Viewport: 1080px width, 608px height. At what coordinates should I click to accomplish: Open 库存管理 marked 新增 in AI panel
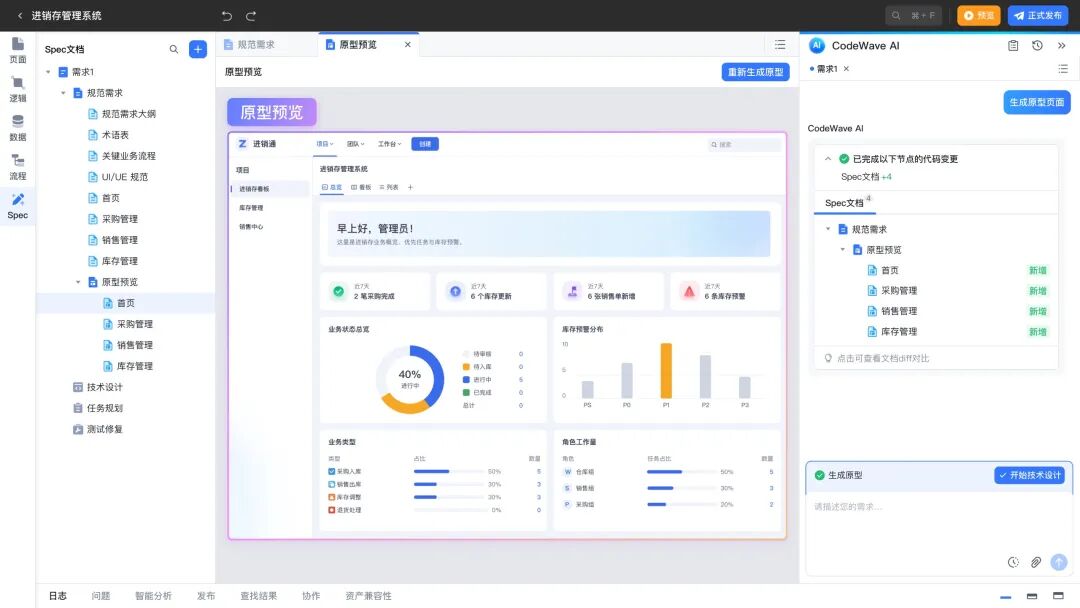[899, 331]
